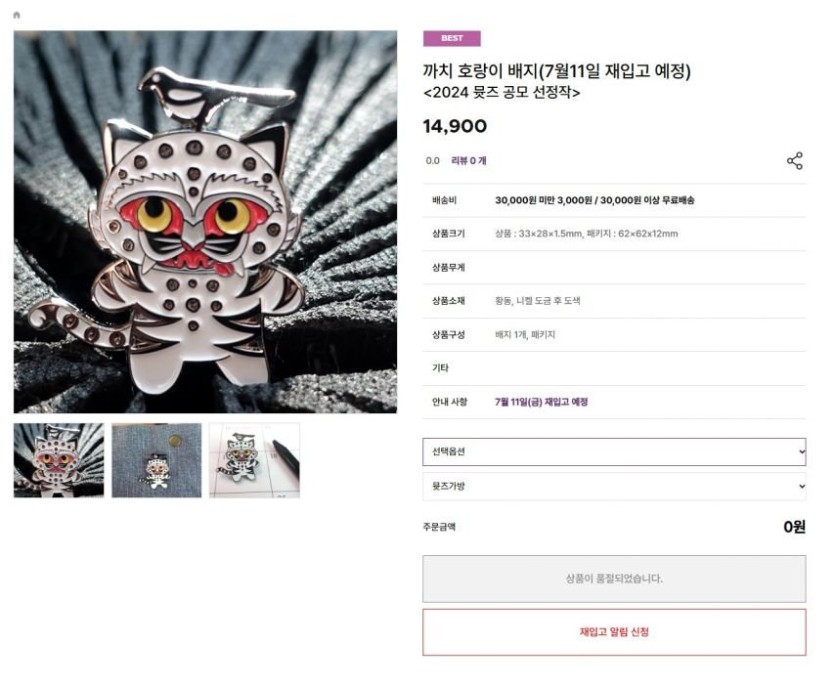Select the thumbnail with the pen
Screen dimensions: 835x686
(x=255, y=461)
